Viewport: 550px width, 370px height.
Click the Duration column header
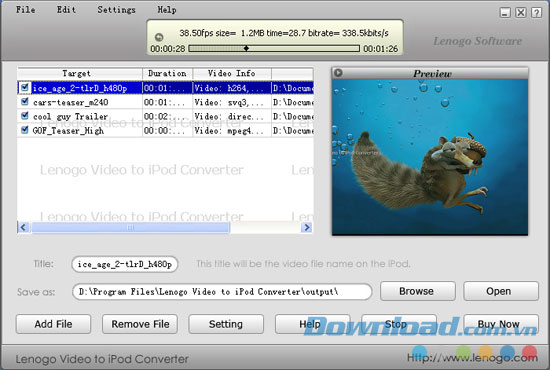tap(168, 73)
